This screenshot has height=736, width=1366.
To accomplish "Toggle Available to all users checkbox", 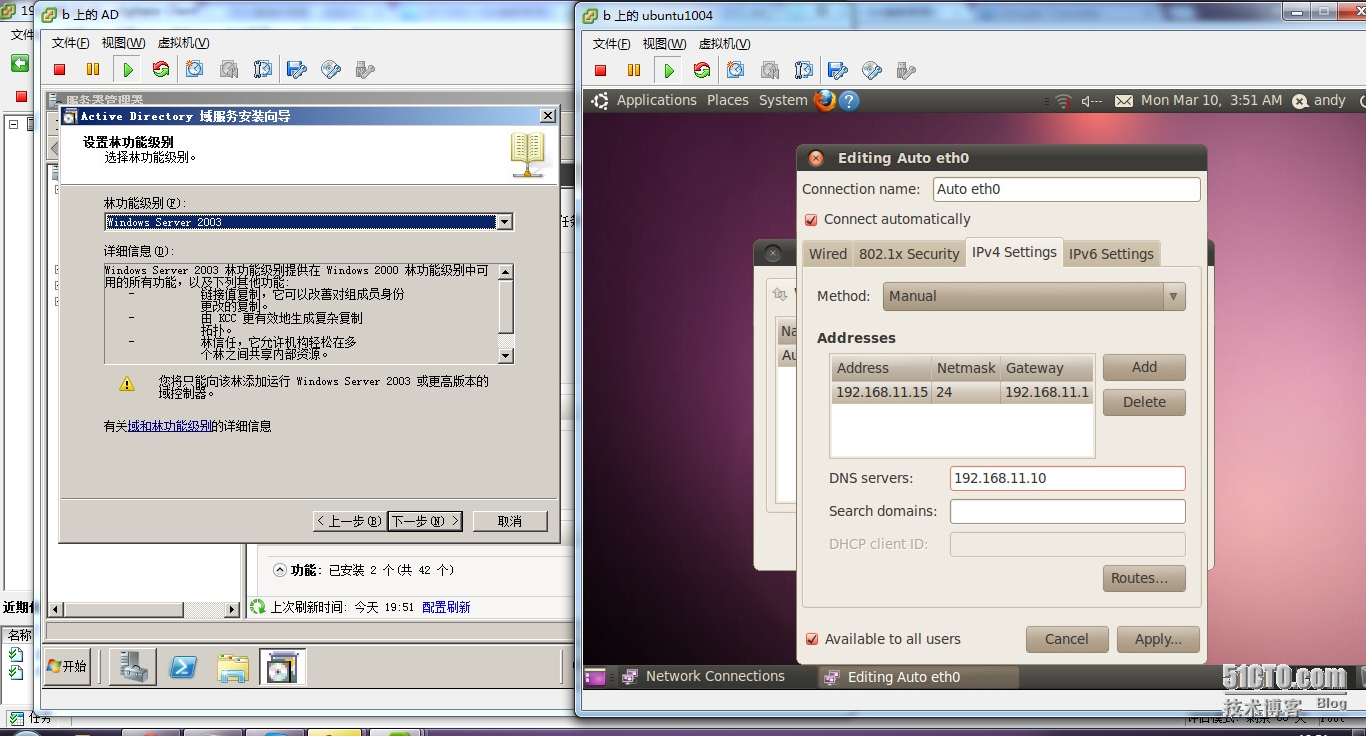I will click(x=812, y=639).
